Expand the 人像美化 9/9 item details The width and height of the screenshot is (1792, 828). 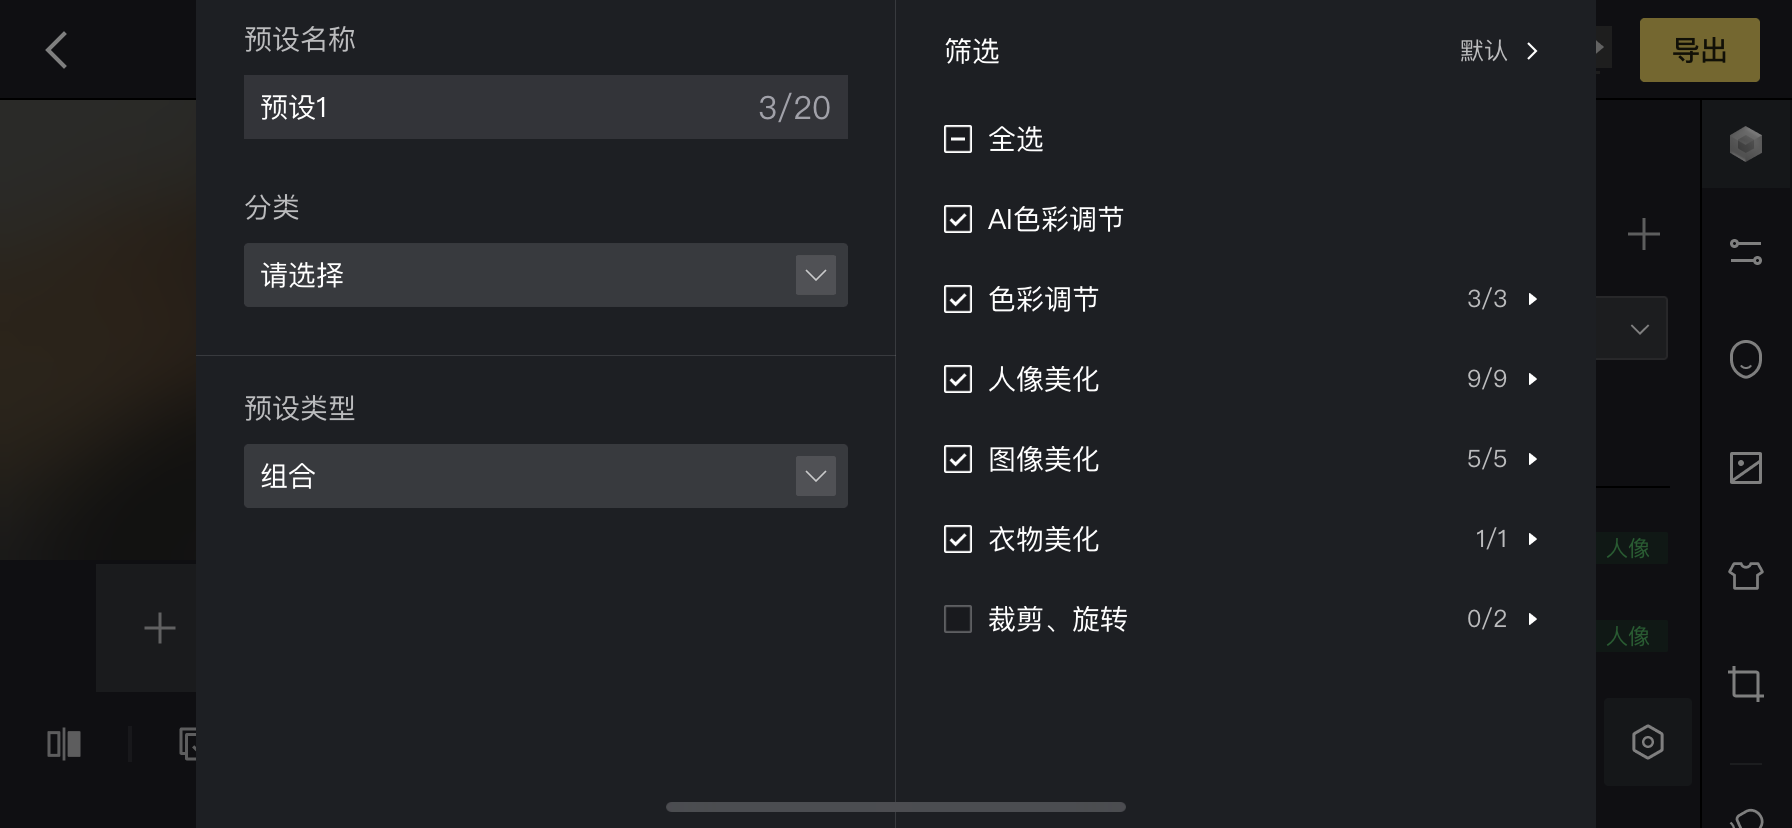(x=1533, y=379)
